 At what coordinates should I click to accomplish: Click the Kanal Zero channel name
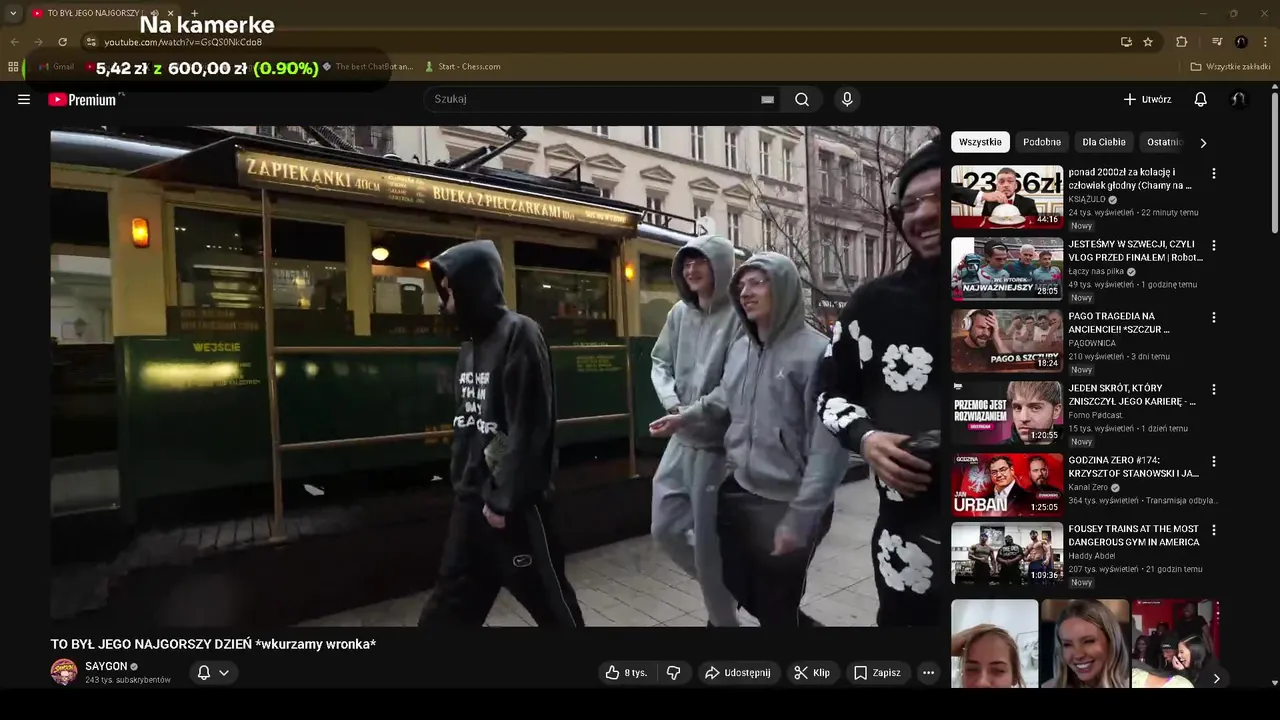[x=1088, y=487]
